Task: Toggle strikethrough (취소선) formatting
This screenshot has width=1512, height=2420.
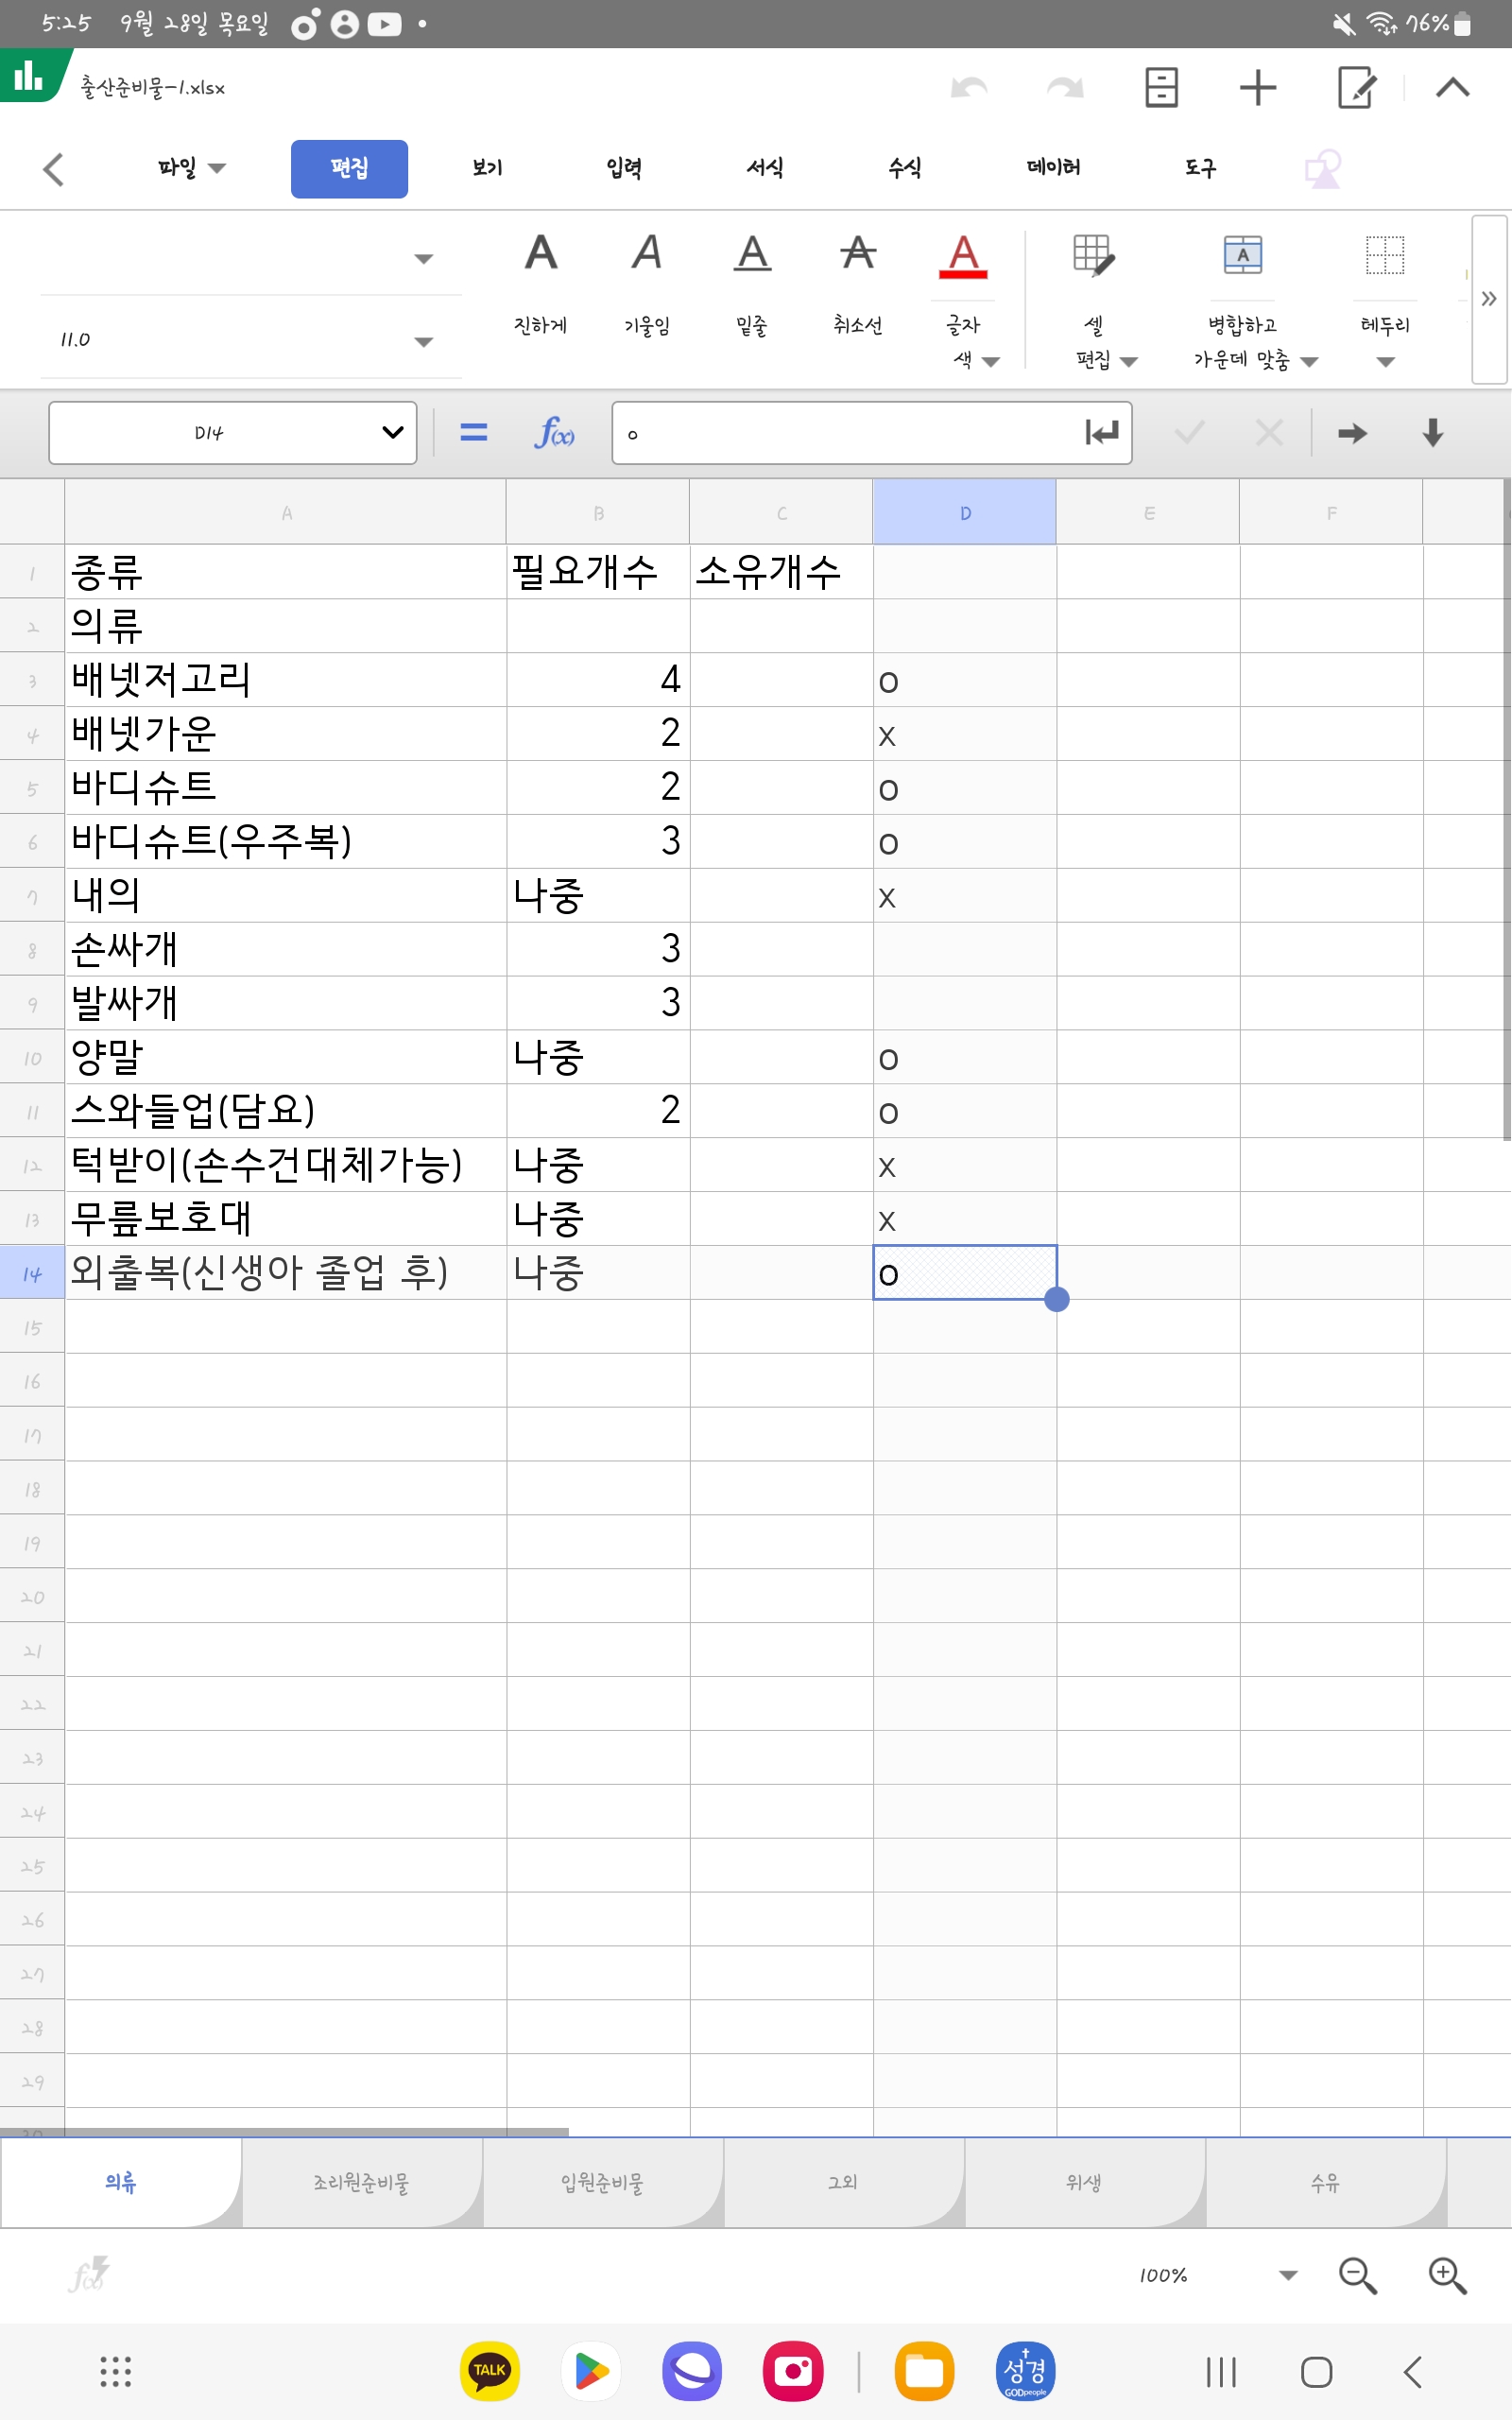Action: pos(857,280)
